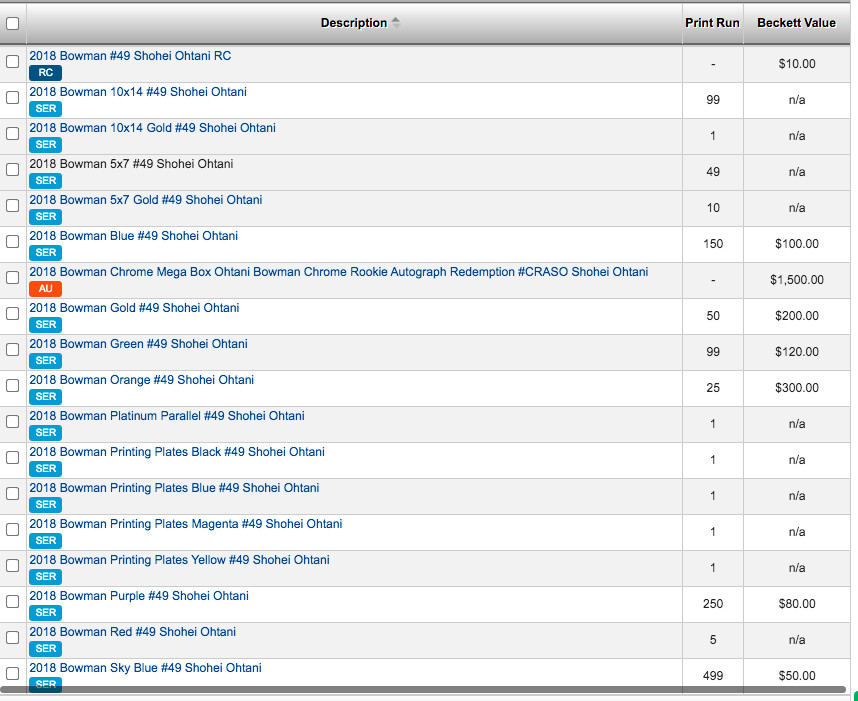This screenshot has height=701, width=858.
Task: Open the Bowman Red #49 link
Action: pos(132,632)
